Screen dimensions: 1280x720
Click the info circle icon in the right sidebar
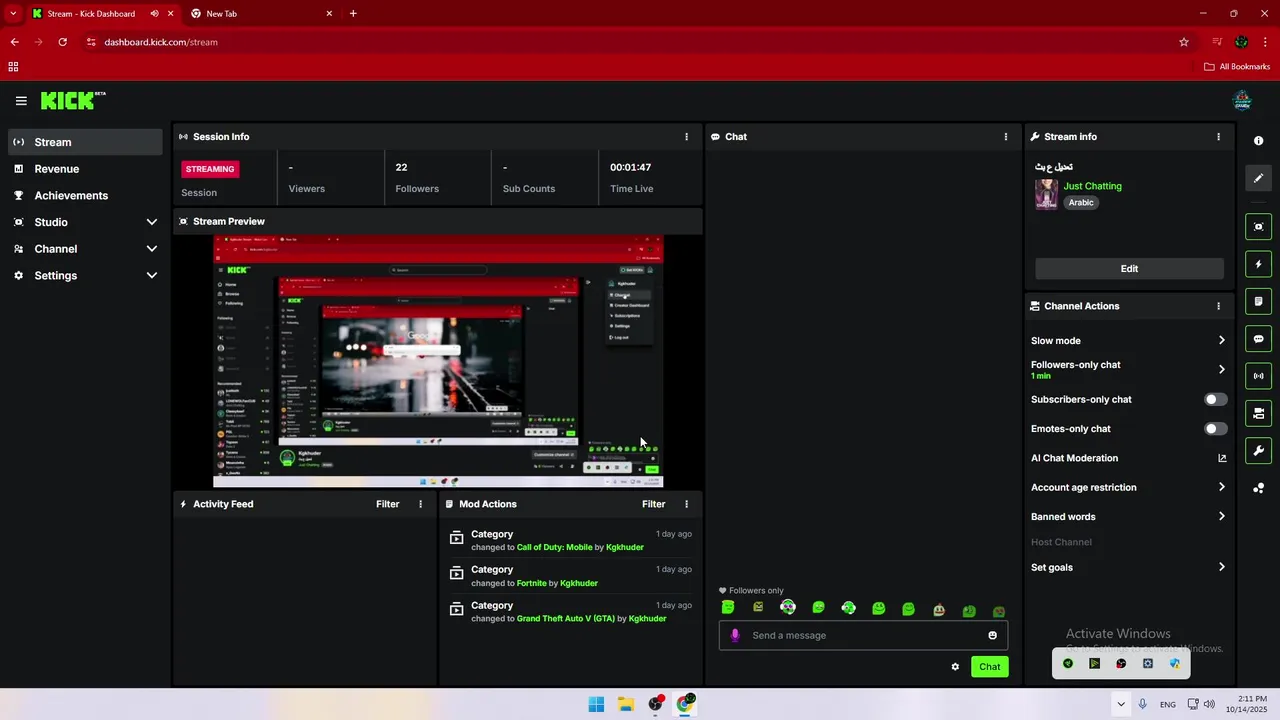click(x=1259, y=141)
